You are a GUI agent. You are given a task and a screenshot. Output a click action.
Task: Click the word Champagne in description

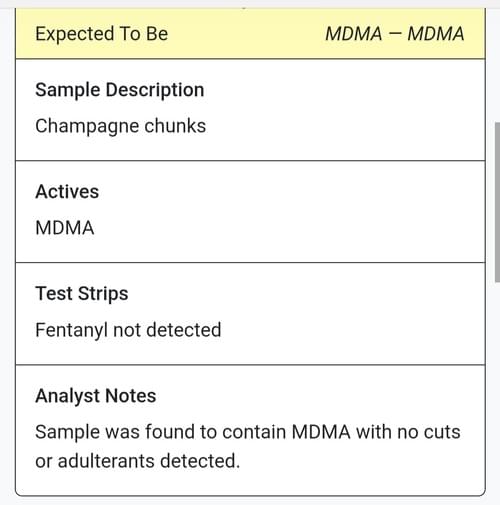[87, 126]
